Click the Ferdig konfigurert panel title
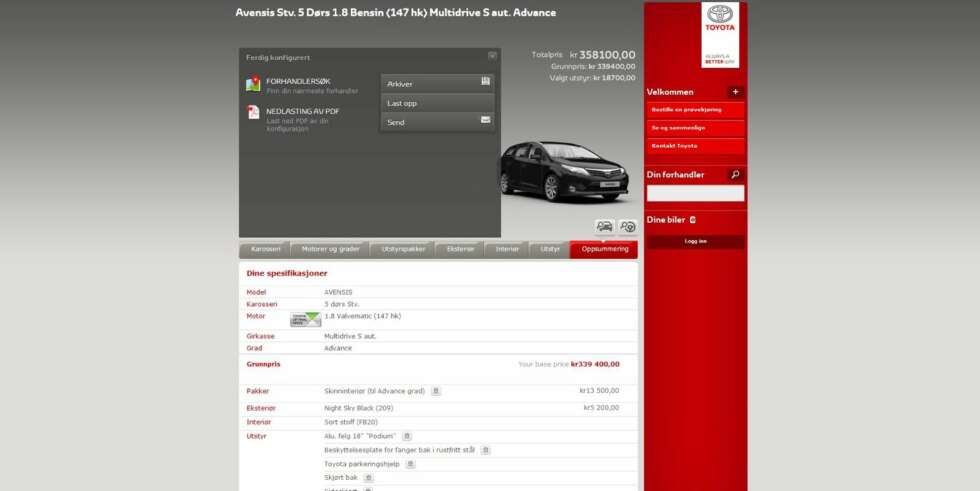 tap(278, 57)
